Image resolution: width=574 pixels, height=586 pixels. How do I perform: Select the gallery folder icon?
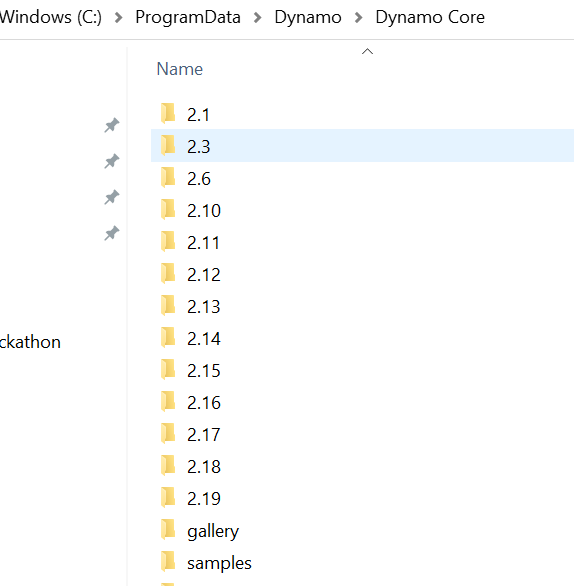point(168,530)
